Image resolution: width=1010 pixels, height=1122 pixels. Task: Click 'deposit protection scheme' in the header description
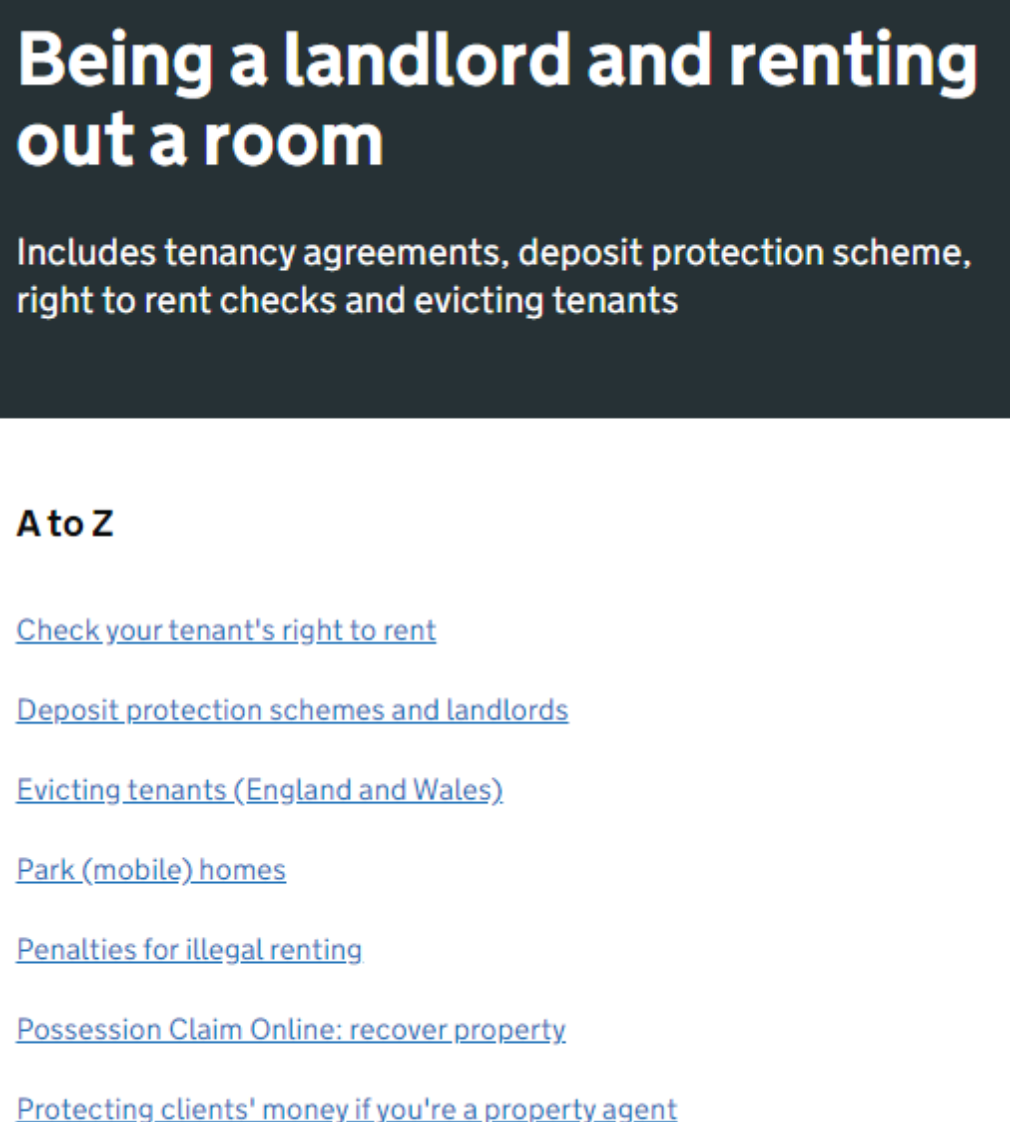click(x=743, y=253)
